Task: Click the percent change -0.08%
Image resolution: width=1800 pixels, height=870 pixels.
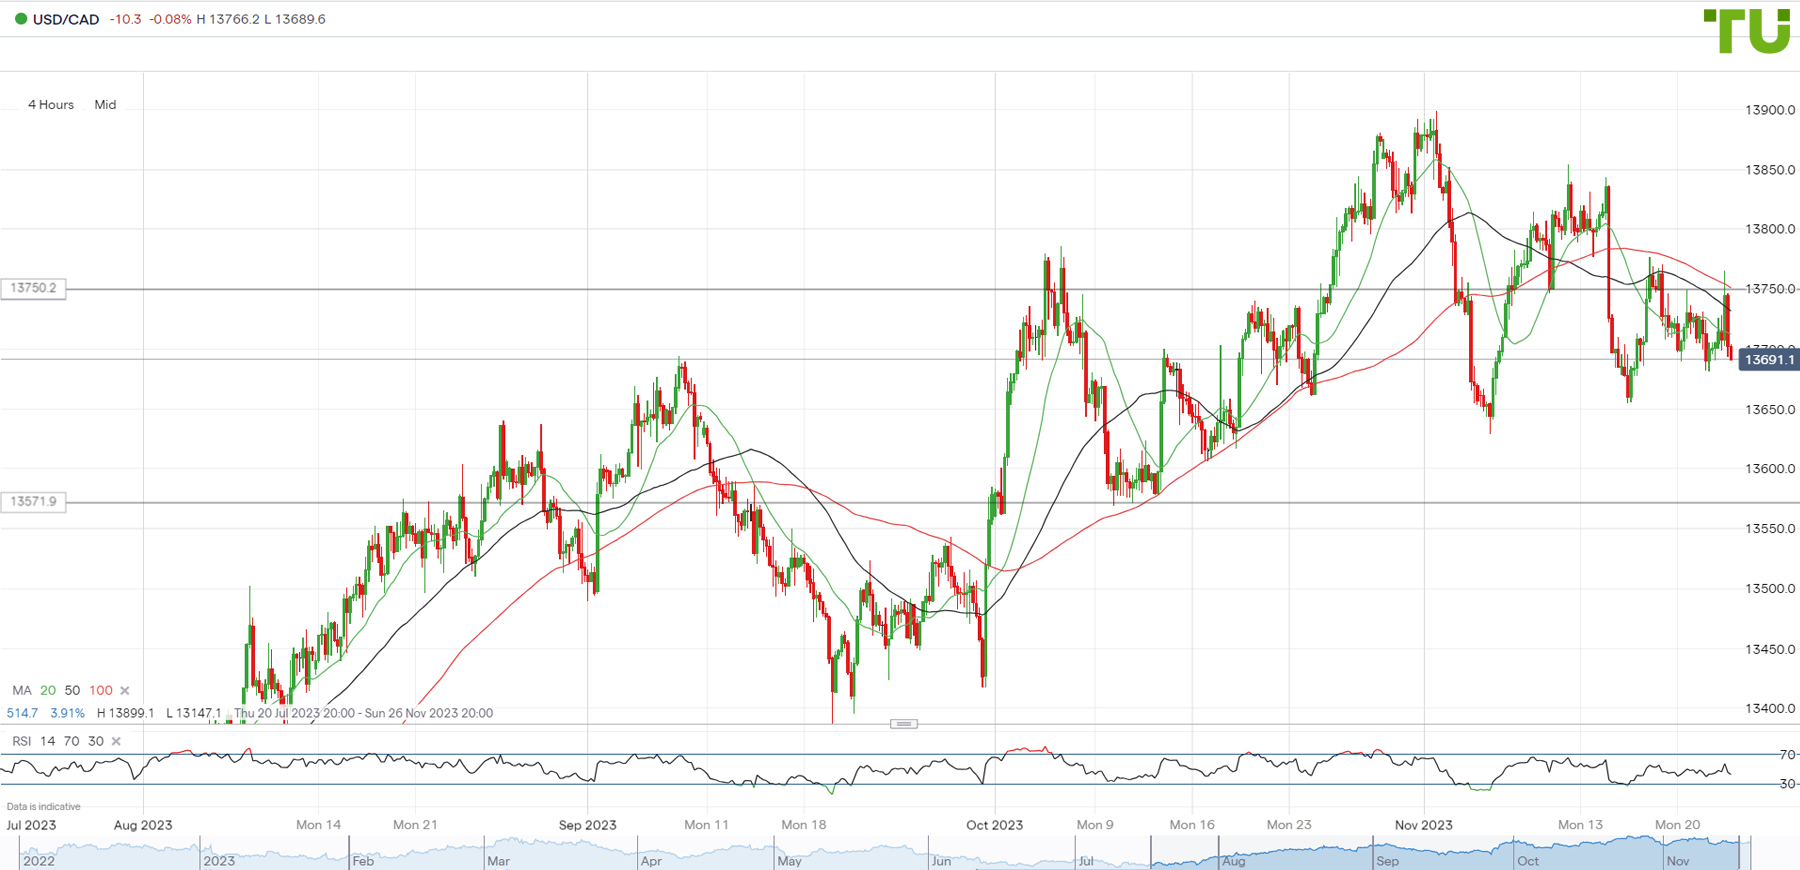Action: coord(170,19)
